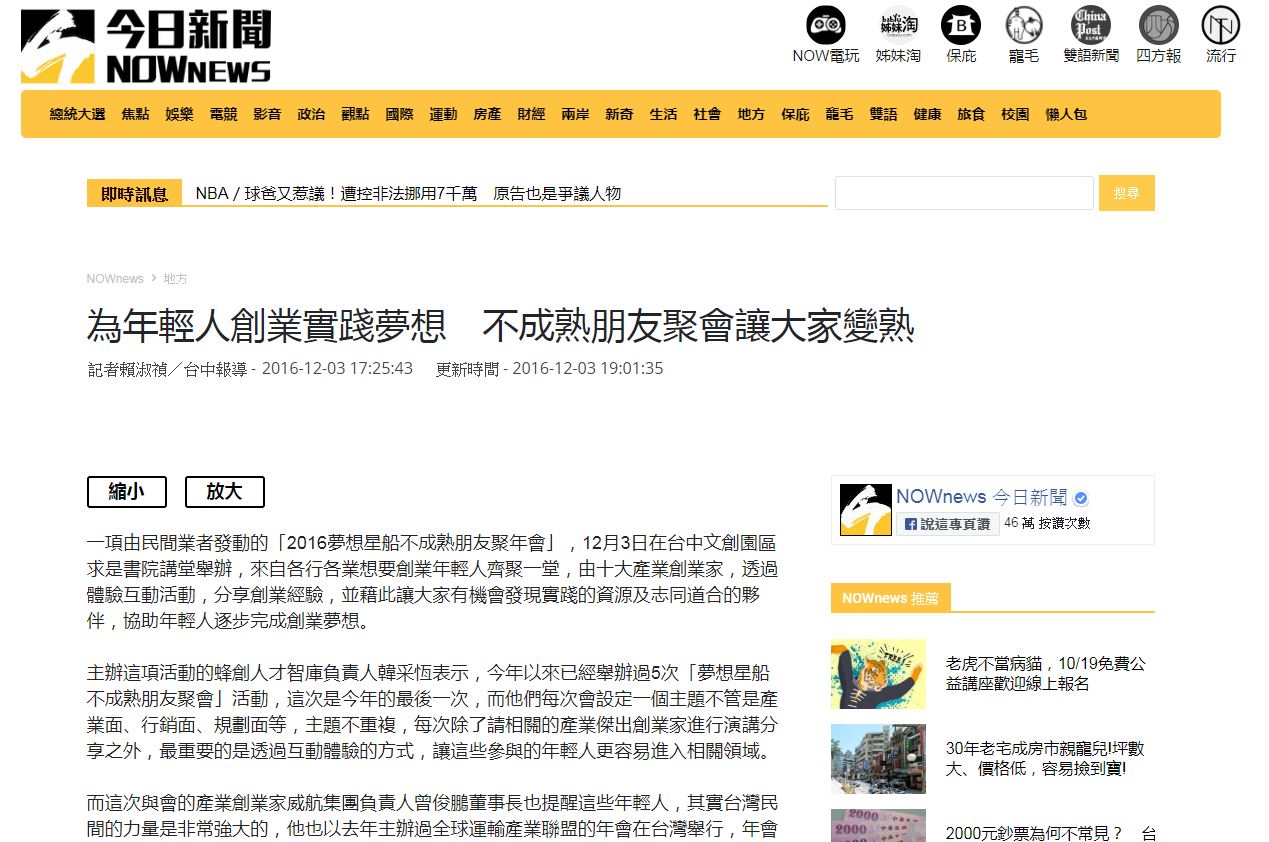
Task: Click the 保庇 circular icon
Action: (x=960, y=26)
